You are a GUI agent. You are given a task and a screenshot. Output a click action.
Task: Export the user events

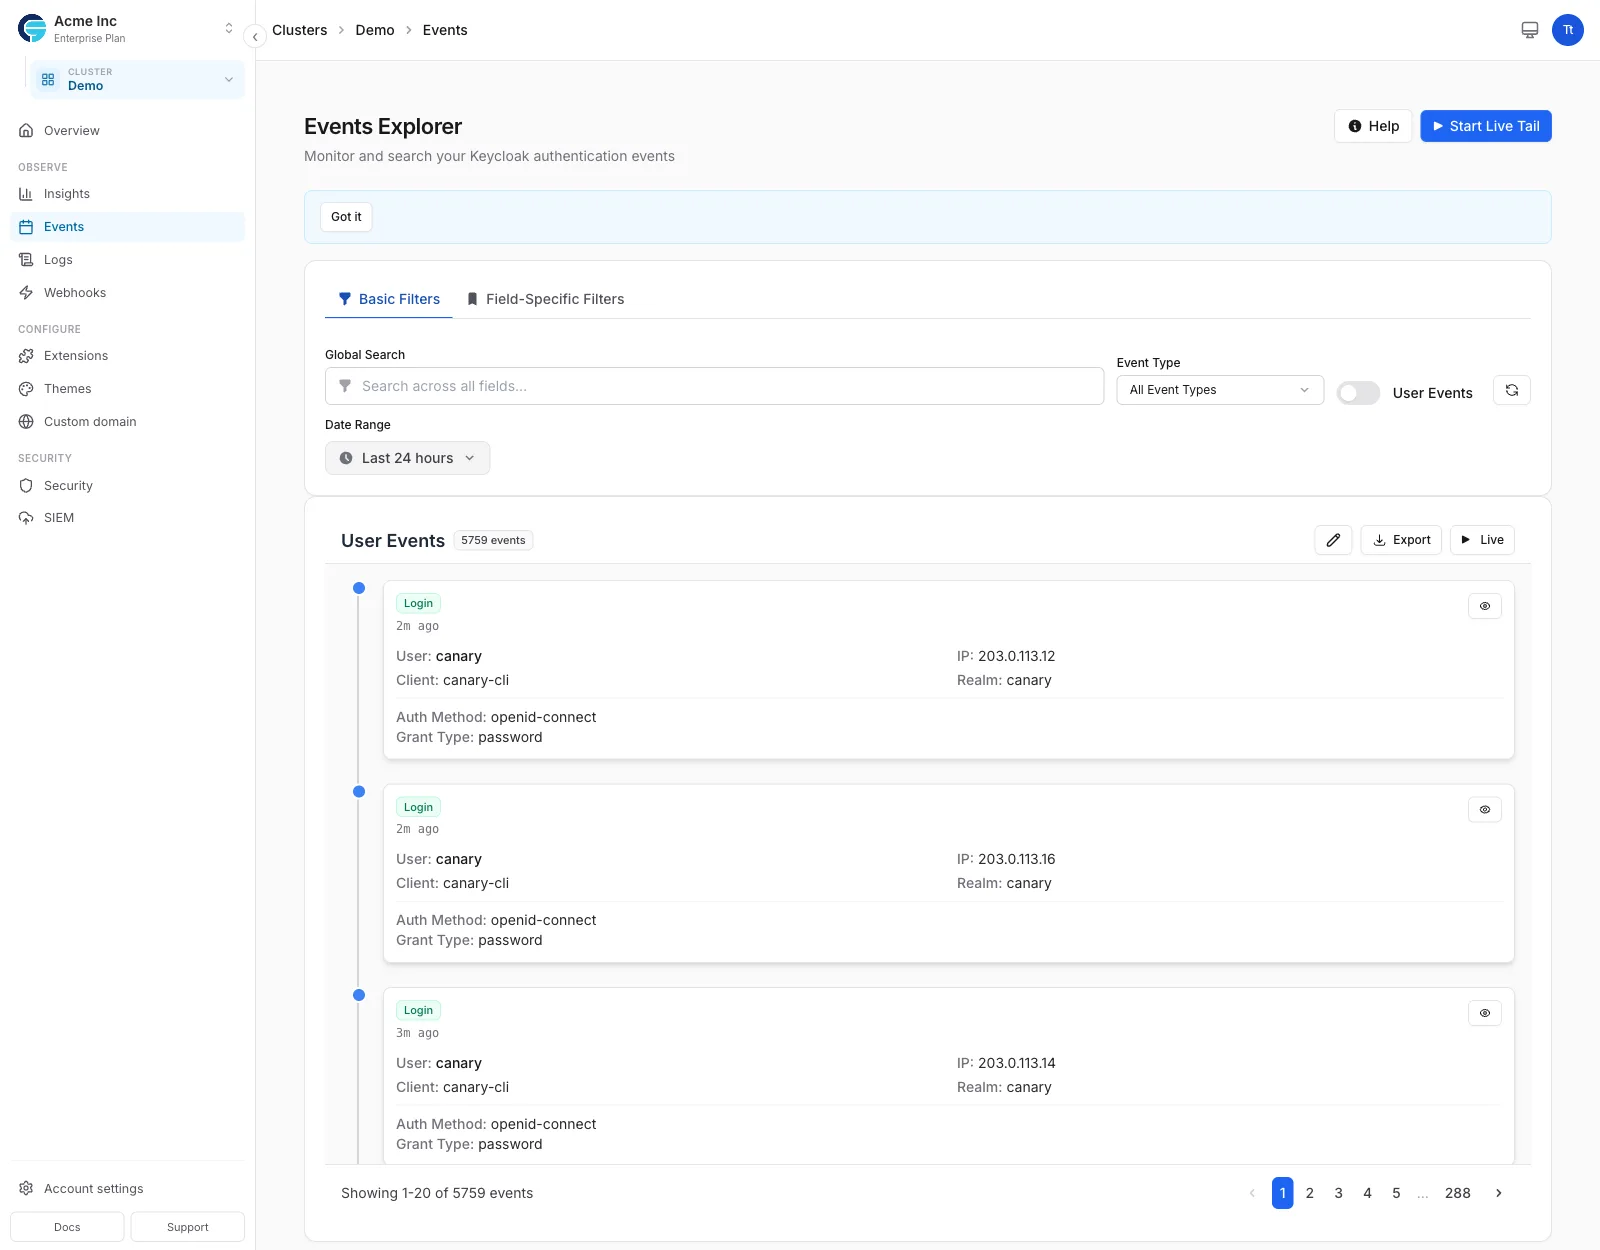tap(1401, 540)
